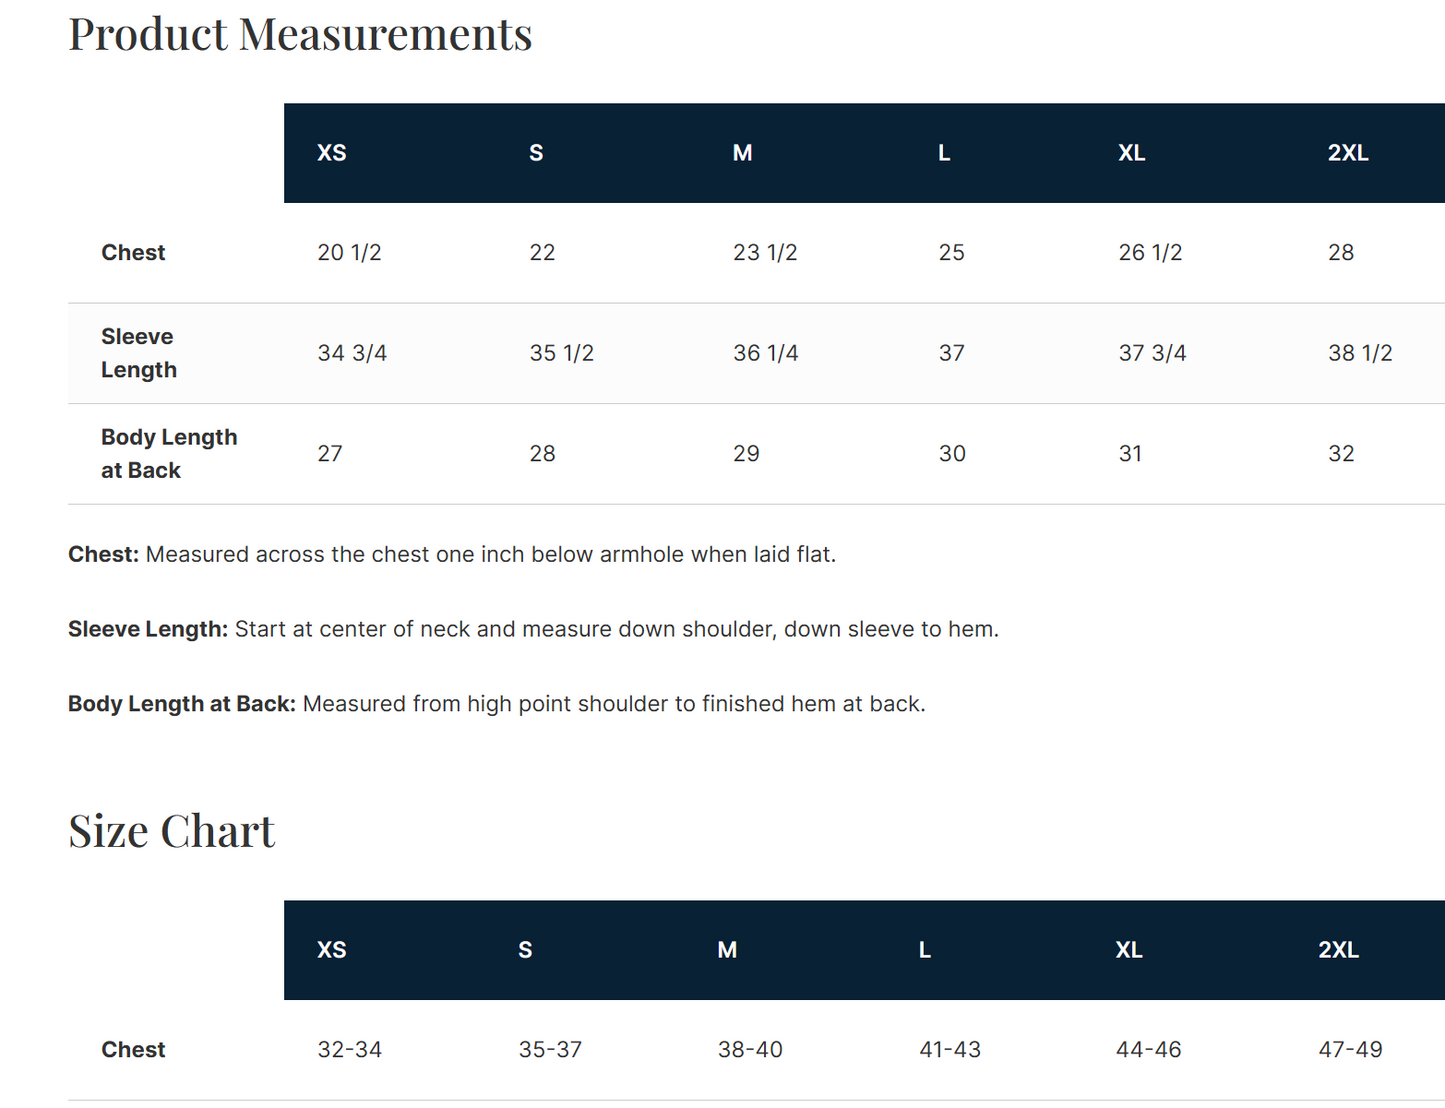
Task: Select the 32-34 chest range in Size Chart
Action: (x=350, y=1050)
